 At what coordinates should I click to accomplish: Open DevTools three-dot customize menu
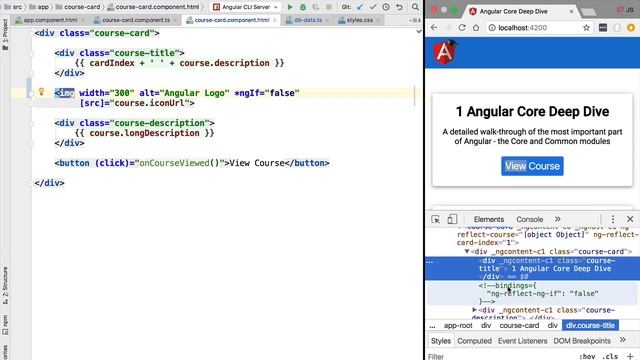[613, 219]
